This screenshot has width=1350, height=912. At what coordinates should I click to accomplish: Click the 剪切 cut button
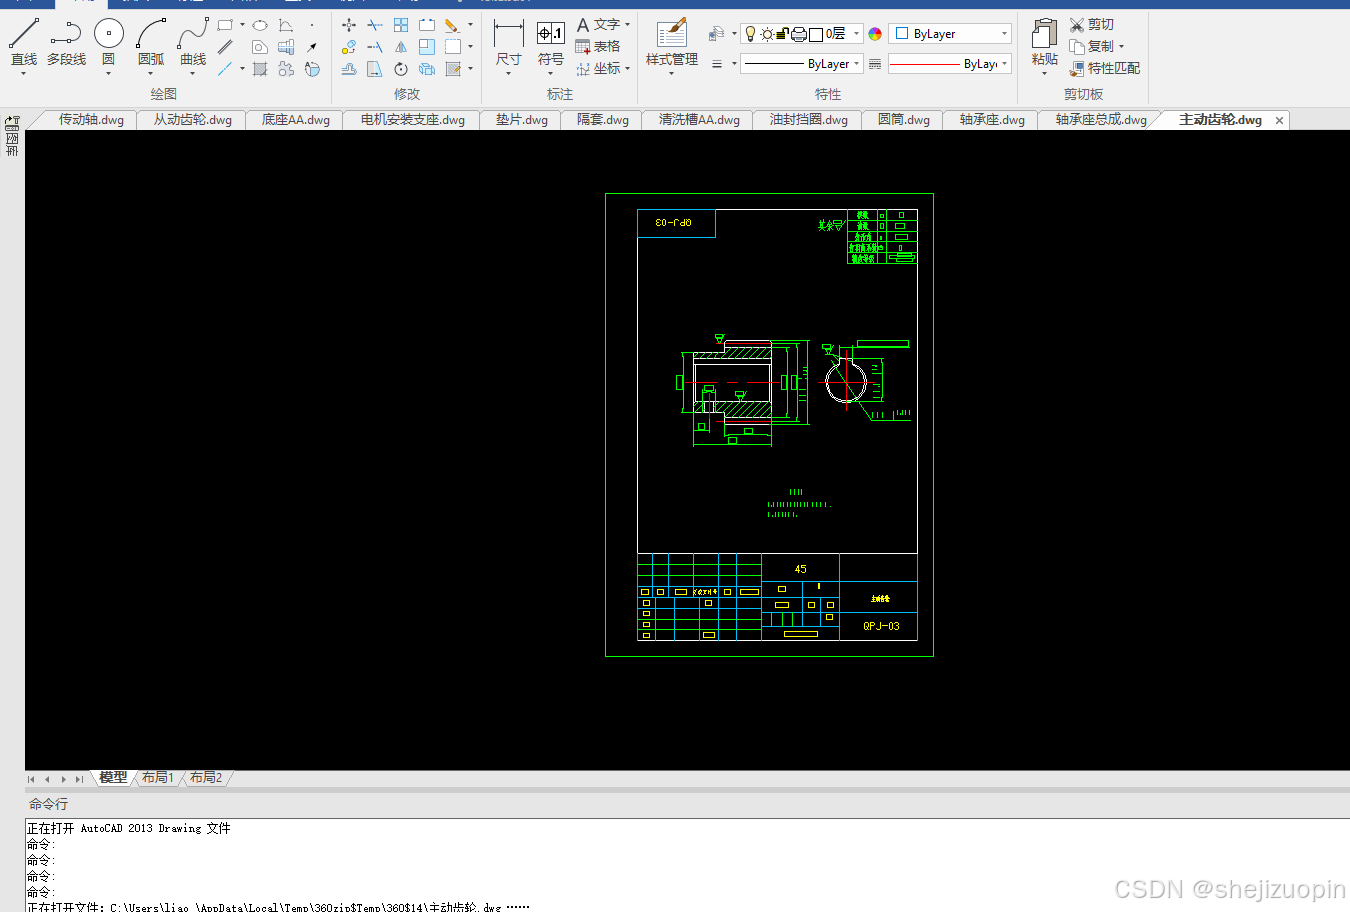pyautogui.click(x=1092, y=25)
